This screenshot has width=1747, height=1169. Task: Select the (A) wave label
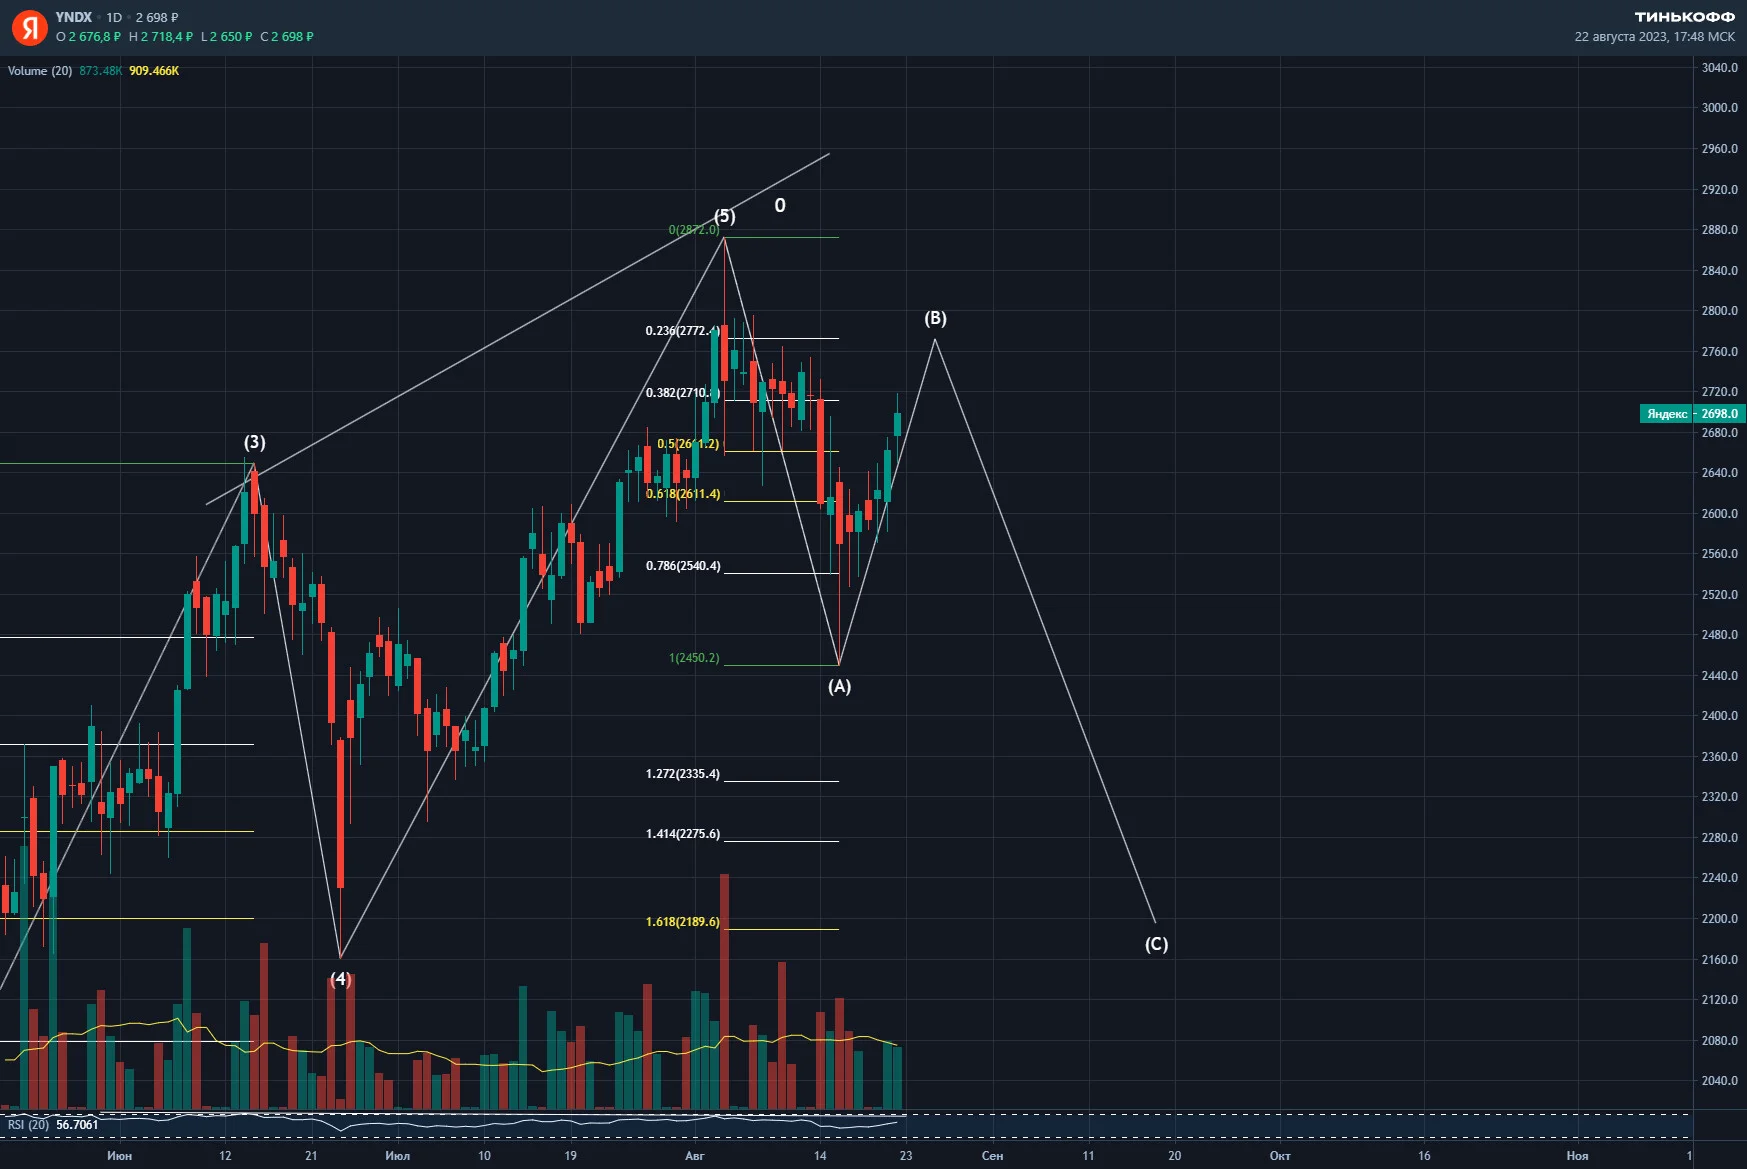coord(840,686)
